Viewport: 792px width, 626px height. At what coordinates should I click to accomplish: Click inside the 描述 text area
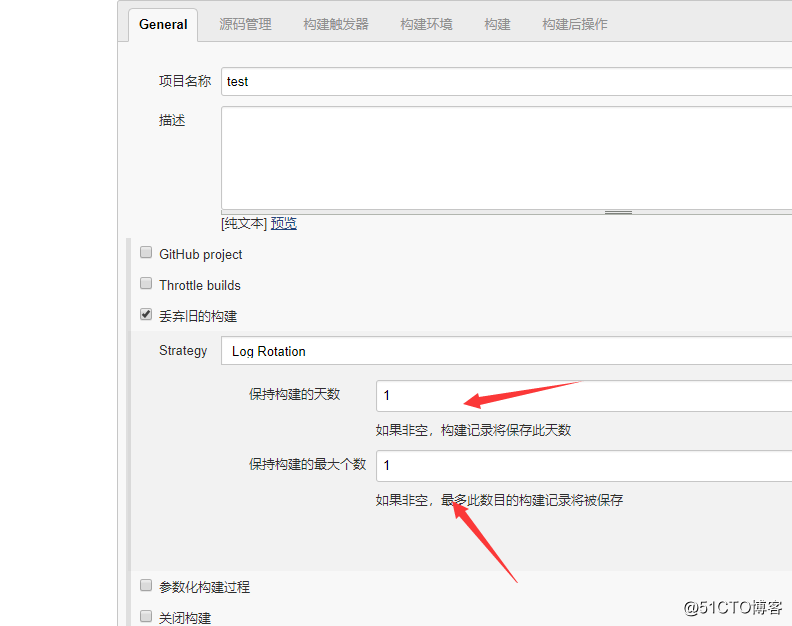point(506,158)
